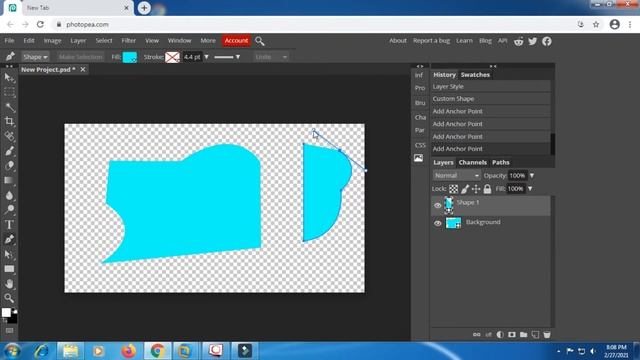
Task: Open the Twitter link icon
Action: (533, 41)
